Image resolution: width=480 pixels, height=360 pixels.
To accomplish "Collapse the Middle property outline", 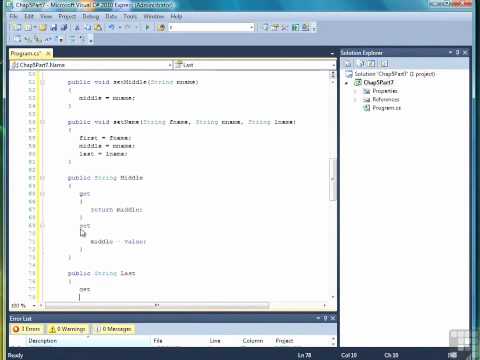I will [42, 178].
